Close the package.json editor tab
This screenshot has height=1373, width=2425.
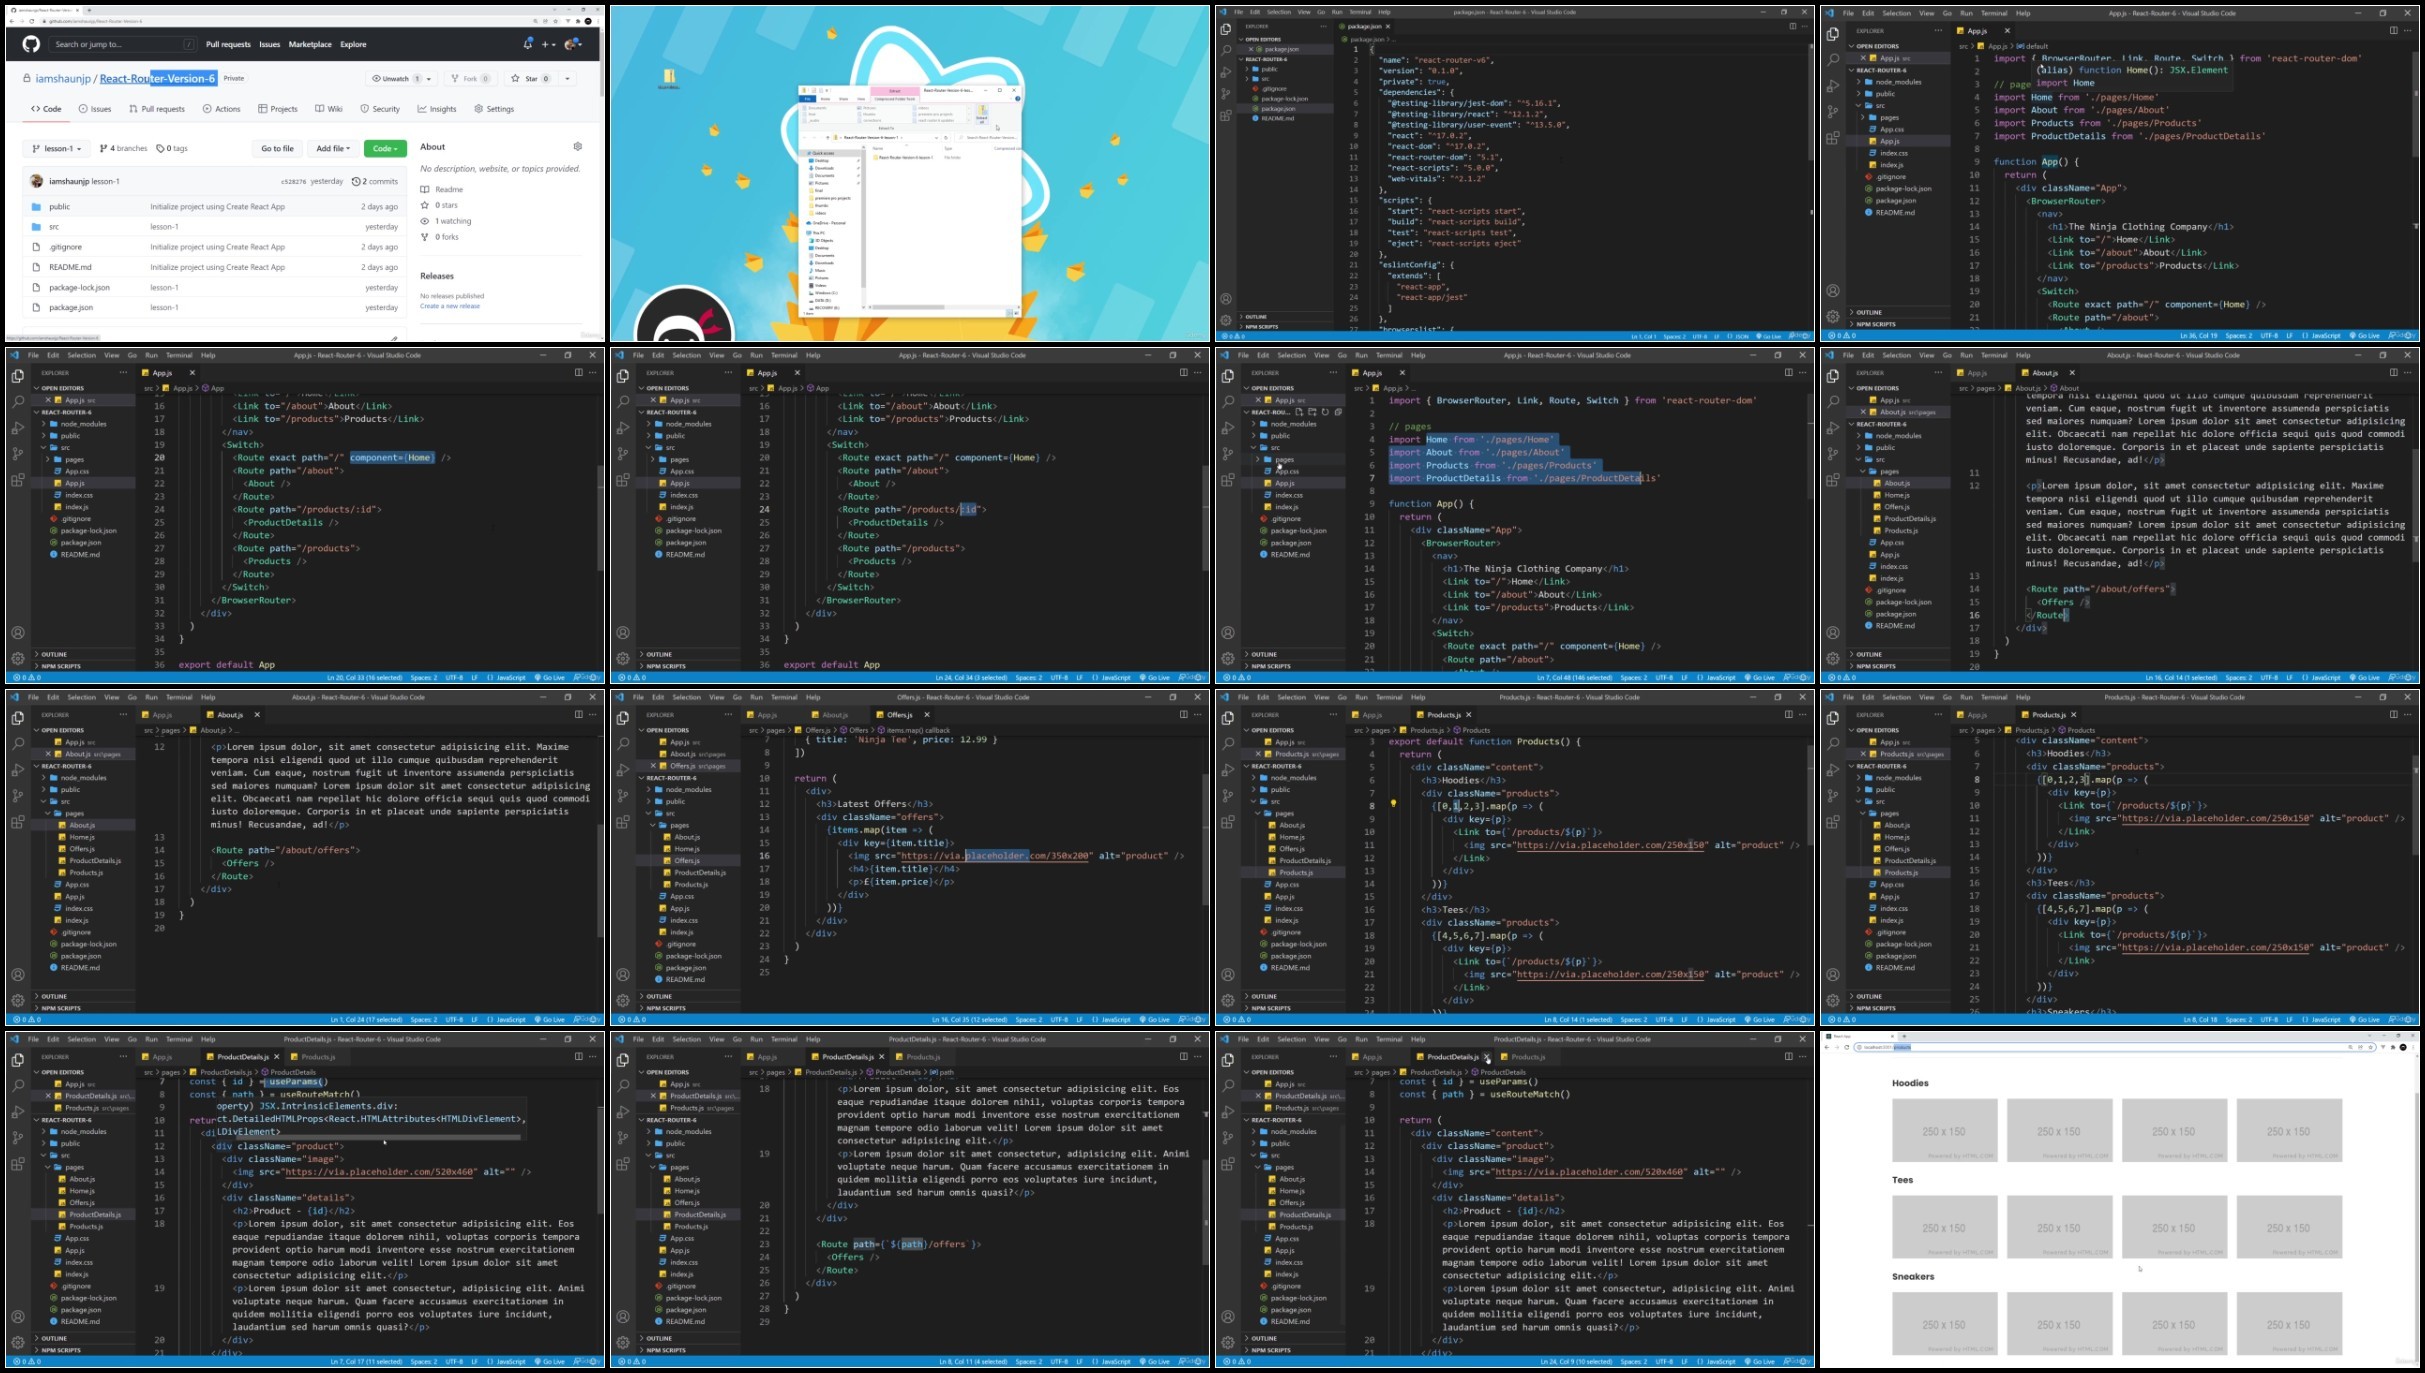tap(1388, 26)
